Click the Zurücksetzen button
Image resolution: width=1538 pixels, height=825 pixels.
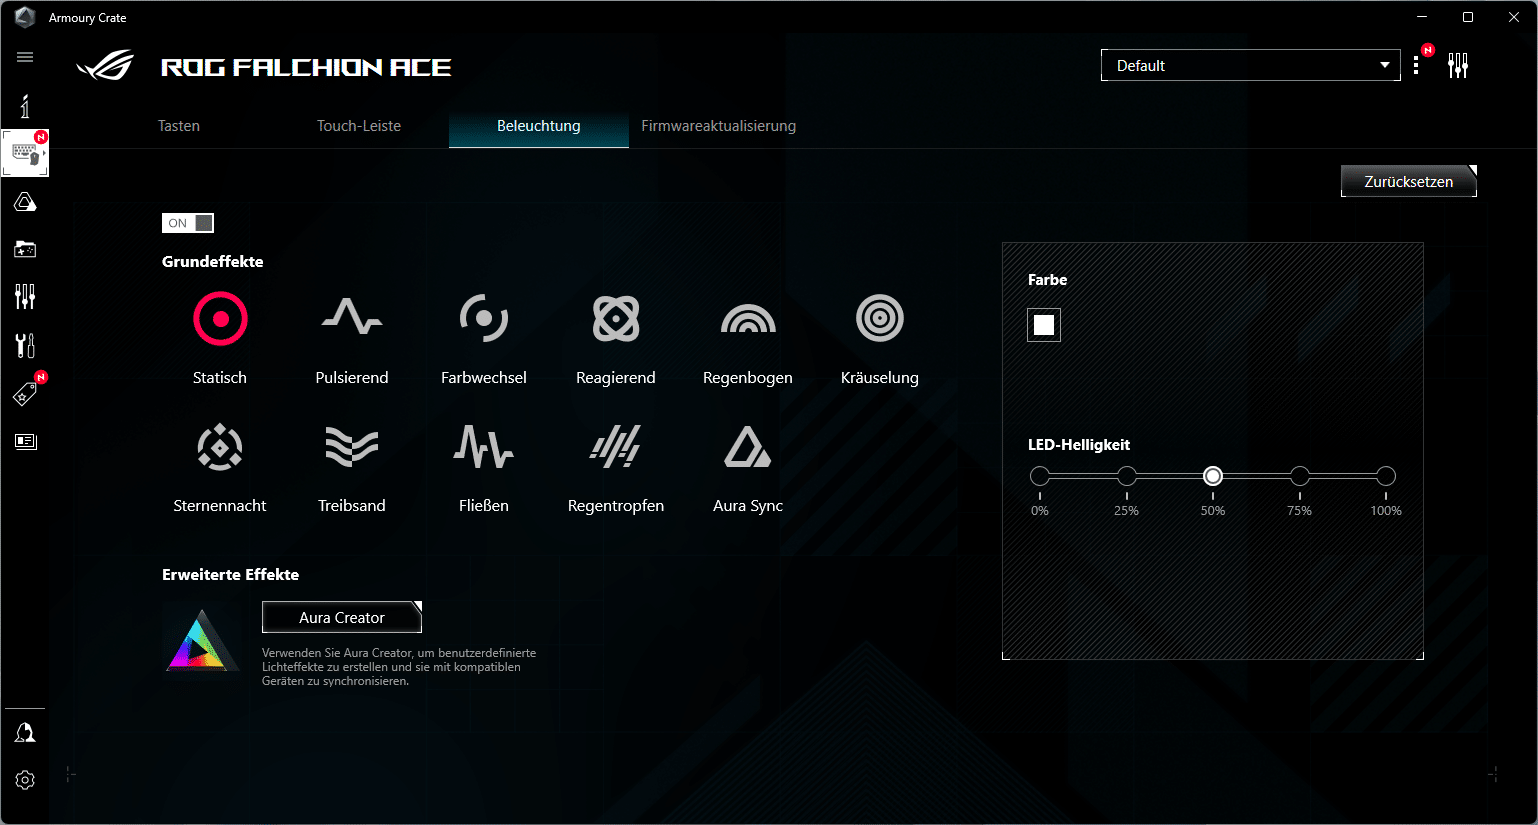click(1408, 182)
